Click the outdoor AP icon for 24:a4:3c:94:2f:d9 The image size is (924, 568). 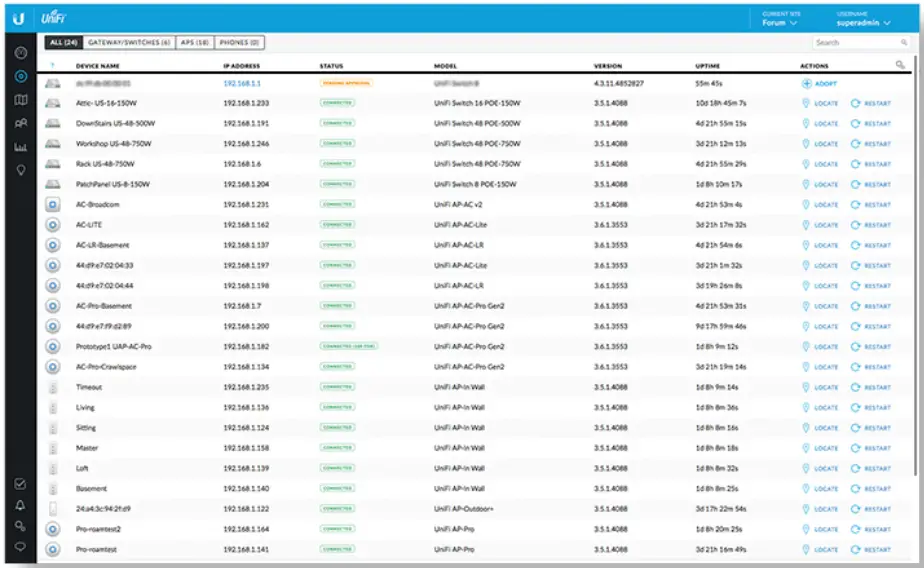(x=53, y=508)
